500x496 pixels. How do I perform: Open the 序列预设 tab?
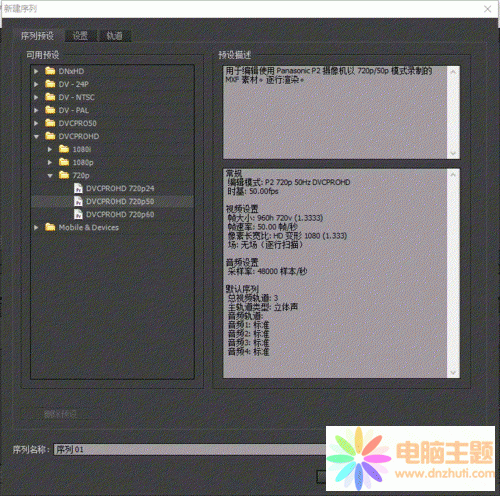click(x=37, y=36)
